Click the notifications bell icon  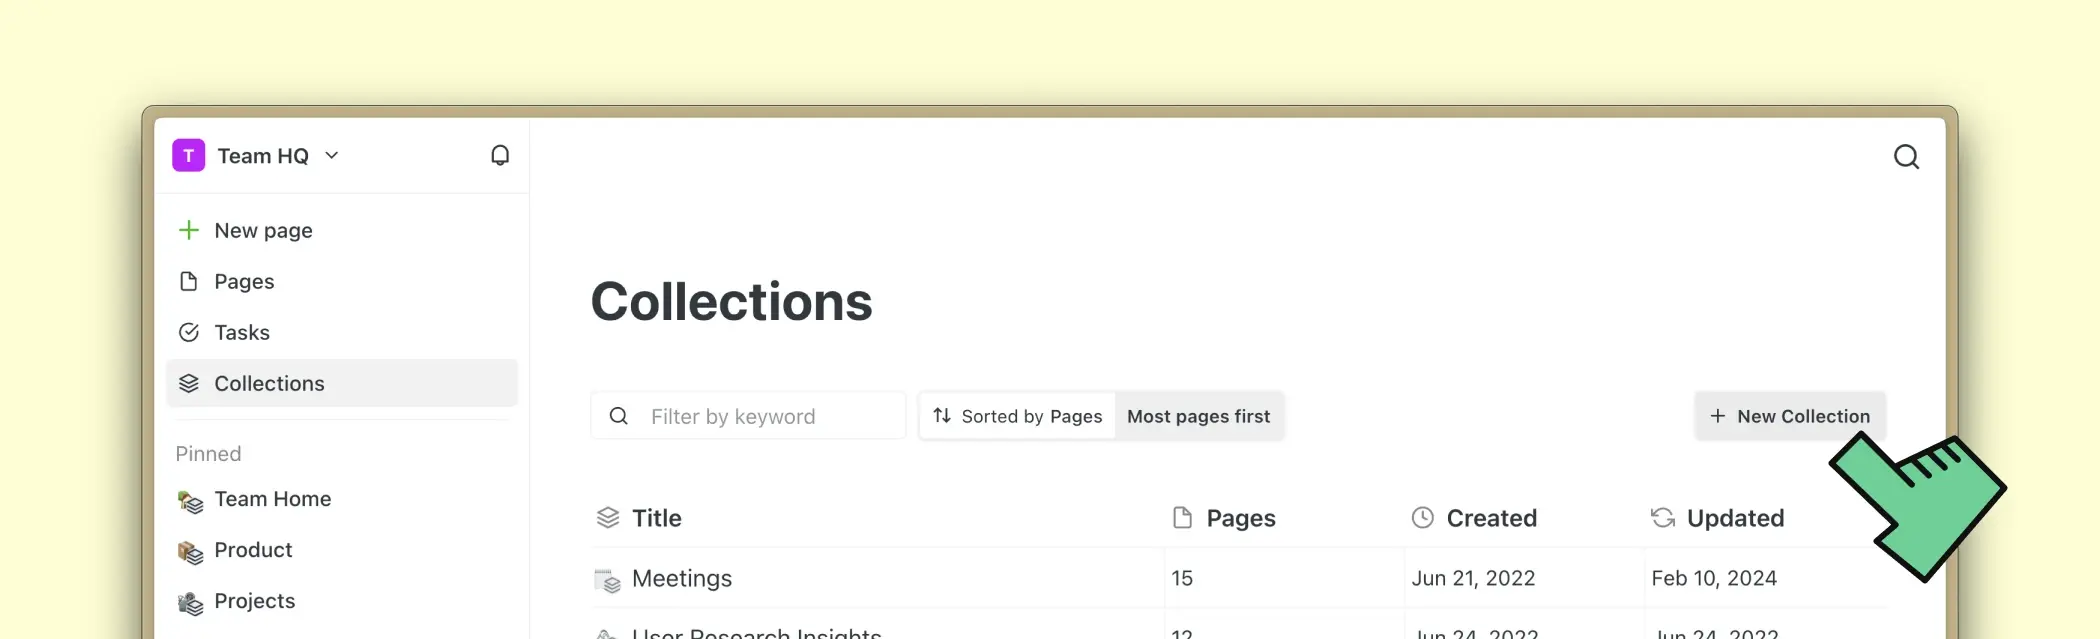(500, 156)
